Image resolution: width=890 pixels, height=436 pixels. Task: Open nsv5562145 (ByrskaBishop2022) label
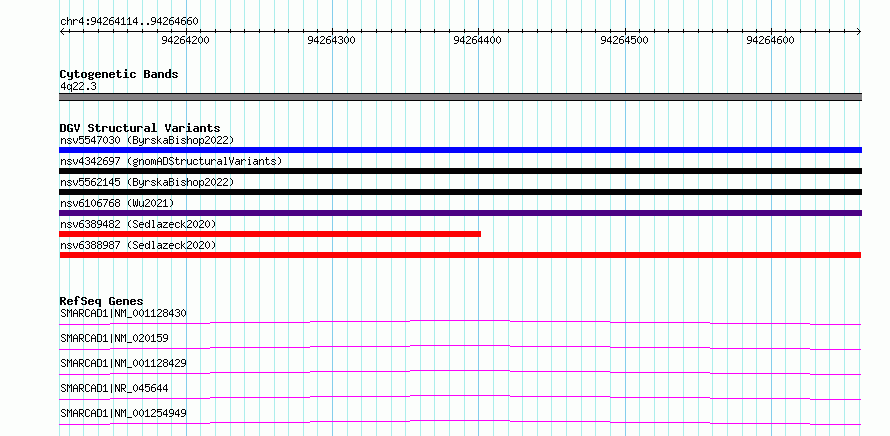pos(147,182)
